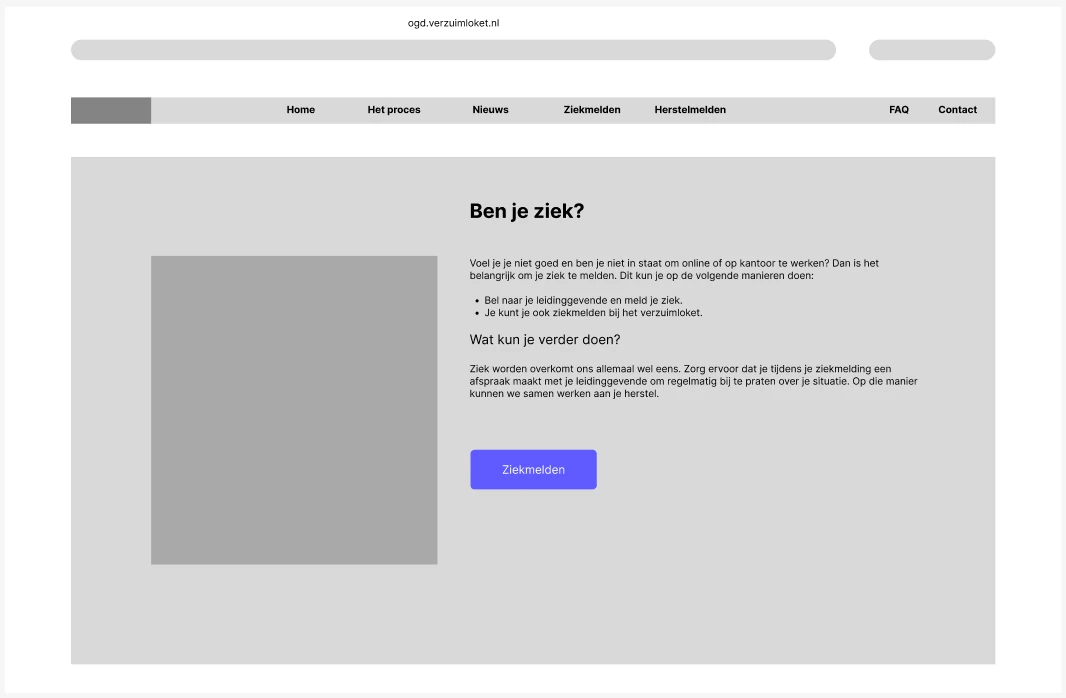Select Ziekmelden in the navigation bar

coord(591,109)
